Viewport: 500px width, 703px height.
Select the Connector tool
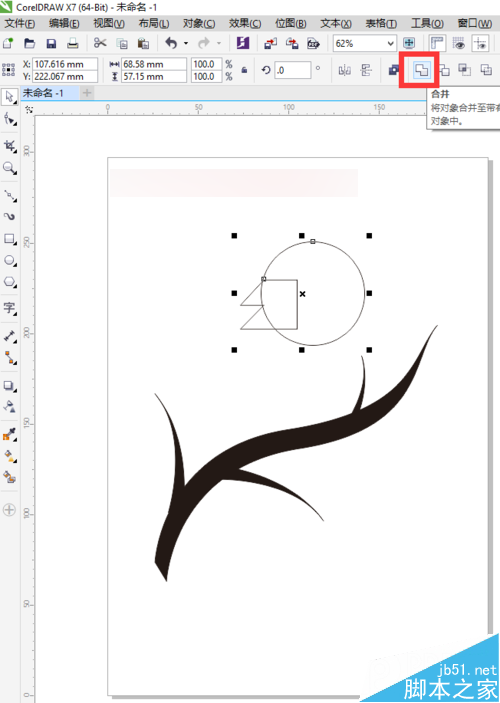click(9, 358)
